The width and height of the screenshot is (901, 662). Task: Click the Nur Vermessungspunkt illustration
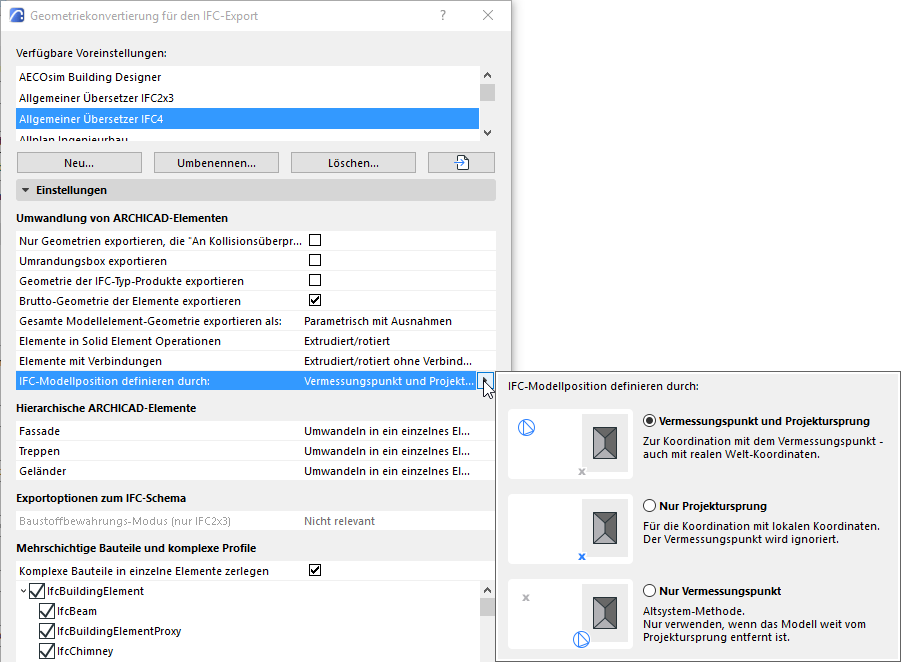570,614
